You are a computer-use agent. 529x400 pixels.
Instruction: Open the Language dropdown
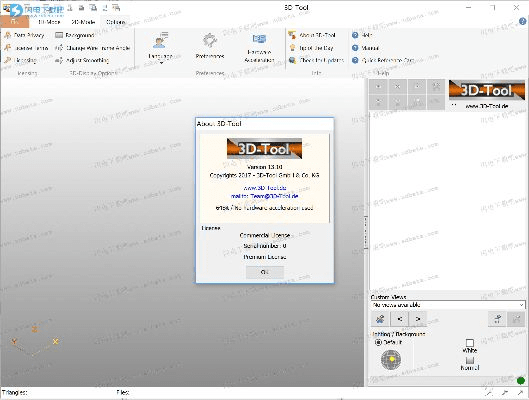tap(161, 48)
